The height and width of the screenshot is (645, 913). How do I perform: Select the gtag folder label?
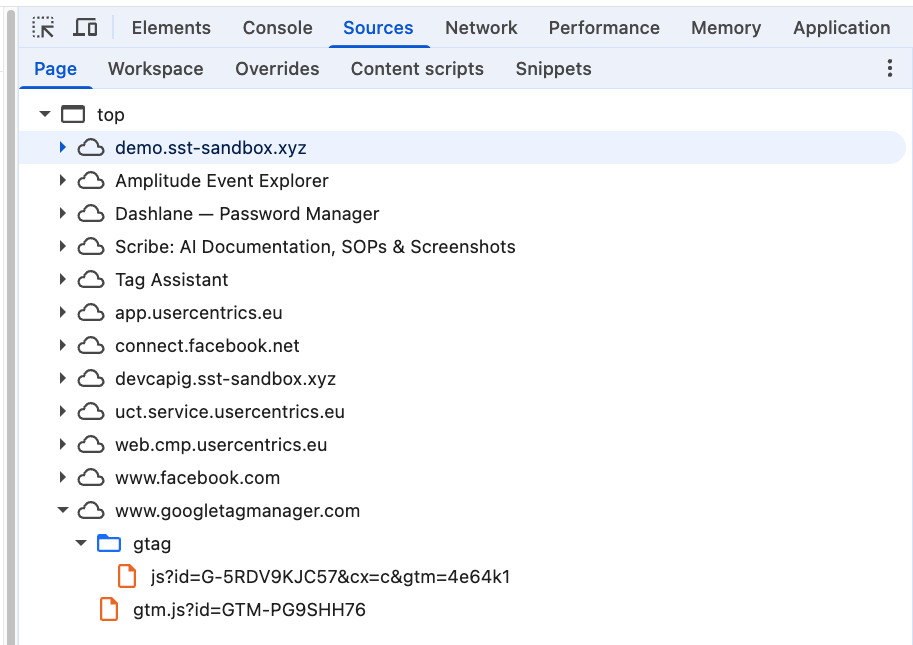point(152,544)
